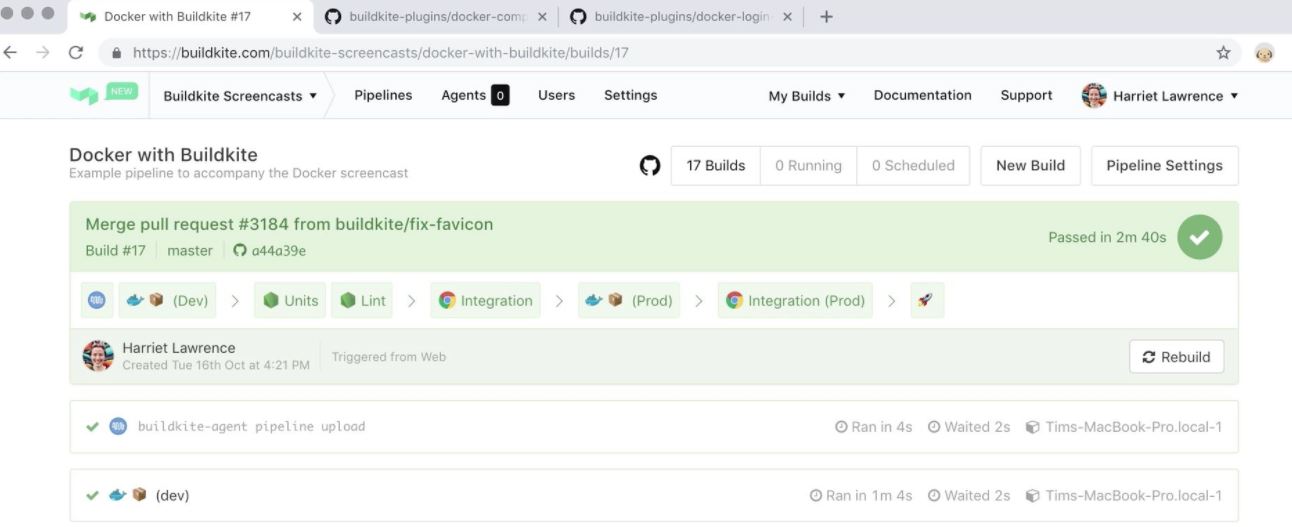Open organization Settings

[630, 95]
